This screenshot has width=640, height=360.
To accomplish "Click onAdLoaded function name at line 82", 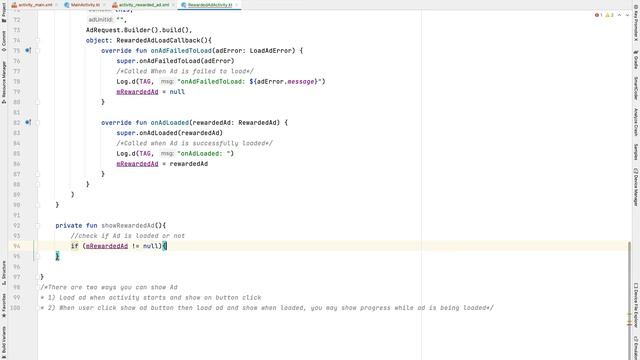I will 169,122.
